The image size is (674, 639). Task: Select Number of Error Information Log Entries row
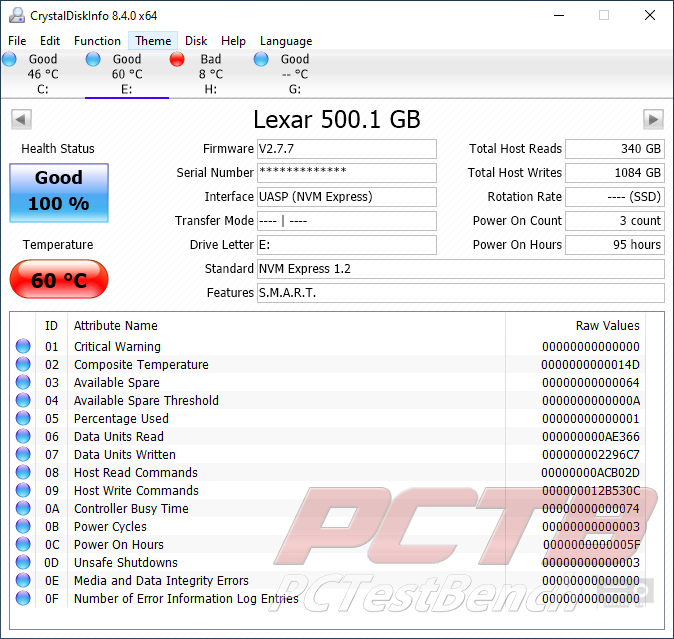pos(328,599)
